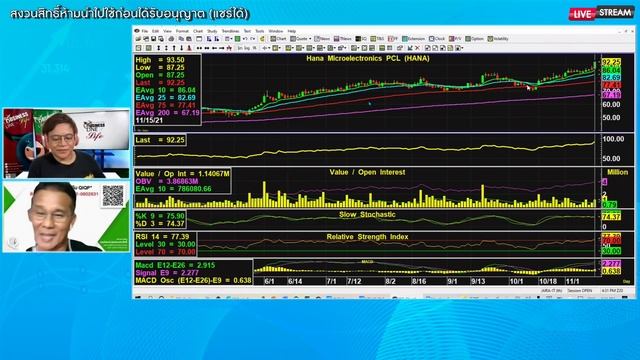This screenshot has width=640, height=360.
Task: Click the 6/14 date axis marker
Action: 295,281
